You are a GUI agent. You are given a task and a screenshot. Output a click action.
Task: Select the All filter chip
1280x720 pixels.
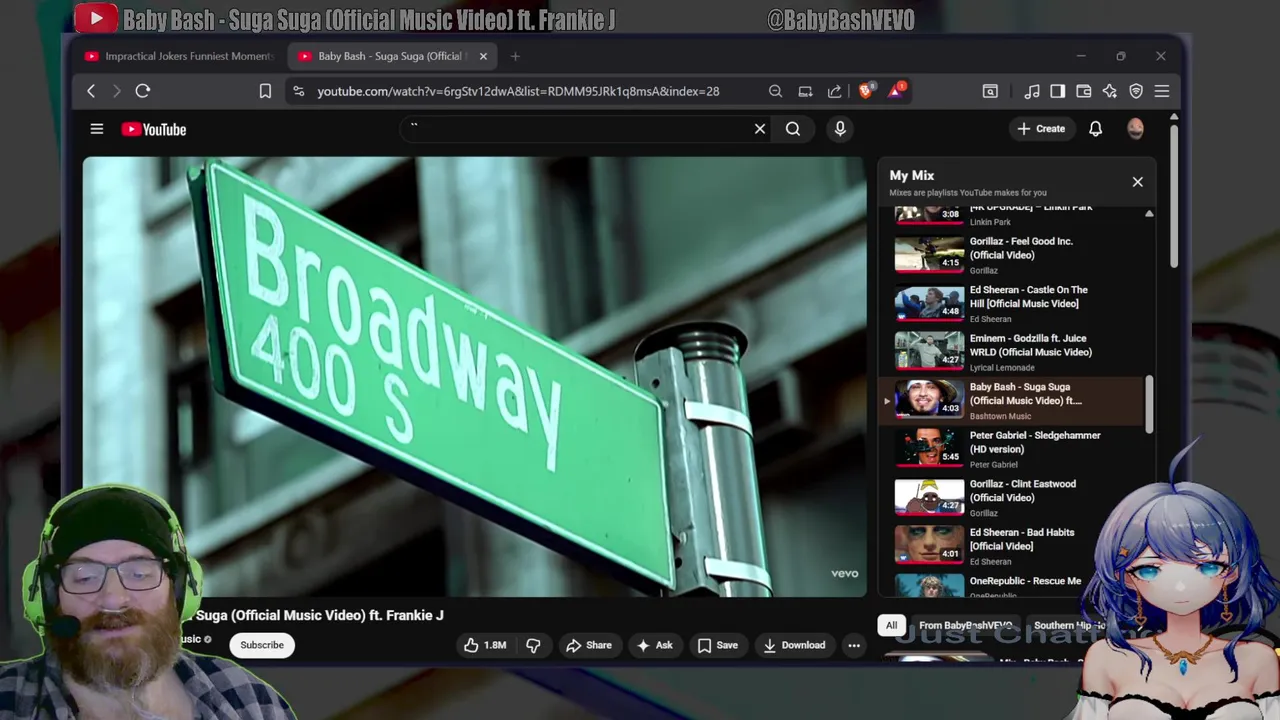[x=891, y=626]
